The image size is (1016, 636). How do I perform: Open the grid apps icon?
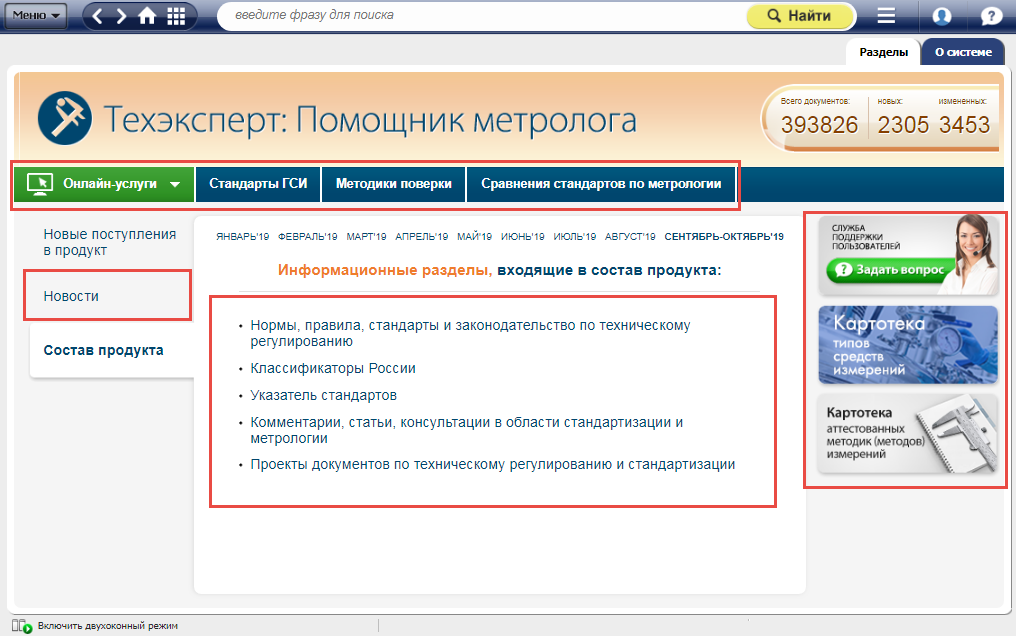pos(176,16)
